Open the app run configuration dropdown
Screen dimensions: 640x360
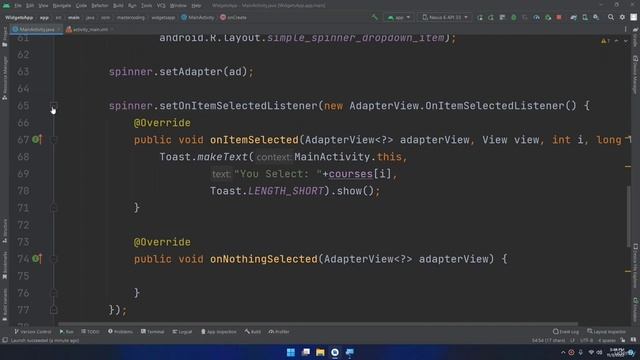[399, 18]
